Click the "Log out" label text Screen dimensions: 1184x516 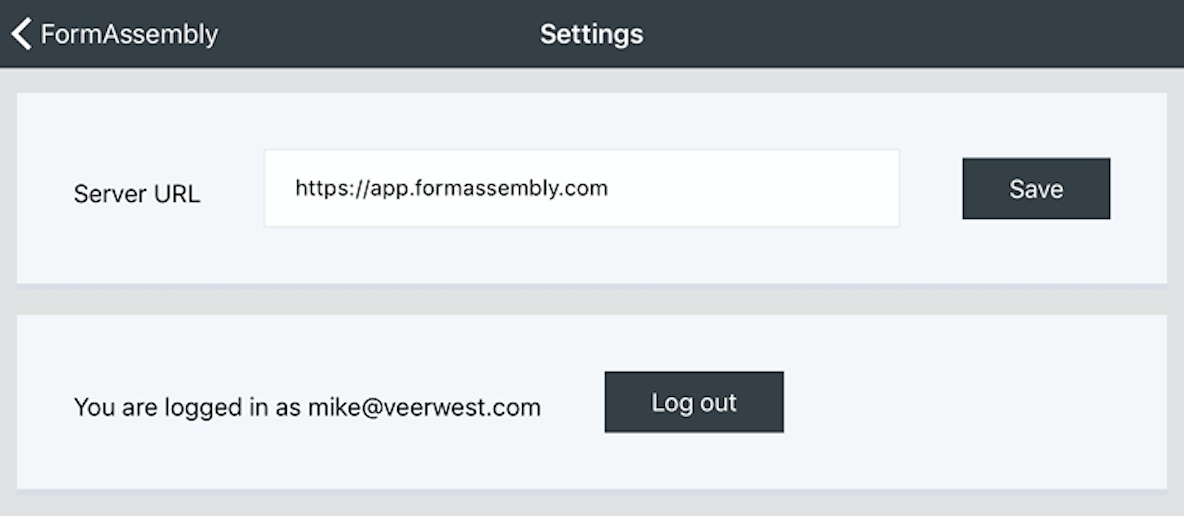pyautogui.click(x=694, y=402)
